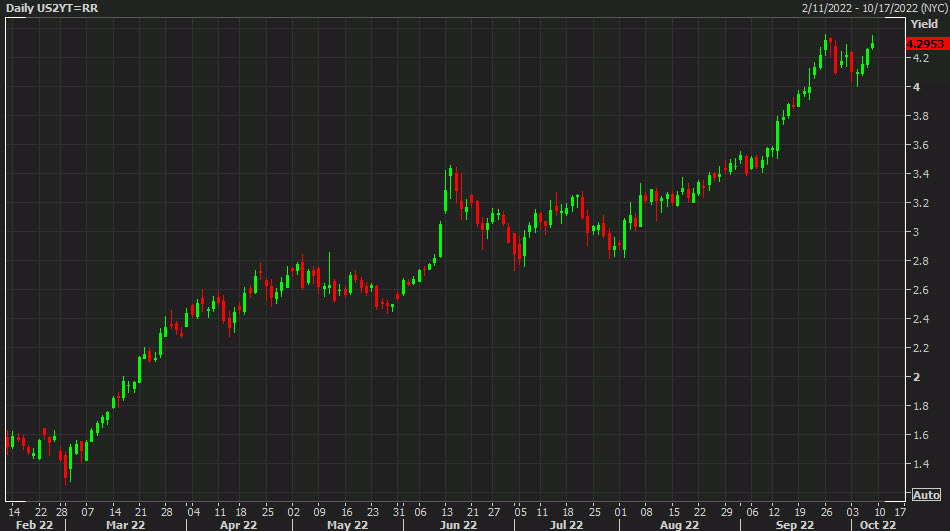The image size is (950, 531).
Task: Click the "Jul 22" month label
Action: click(x=566, y=525)
